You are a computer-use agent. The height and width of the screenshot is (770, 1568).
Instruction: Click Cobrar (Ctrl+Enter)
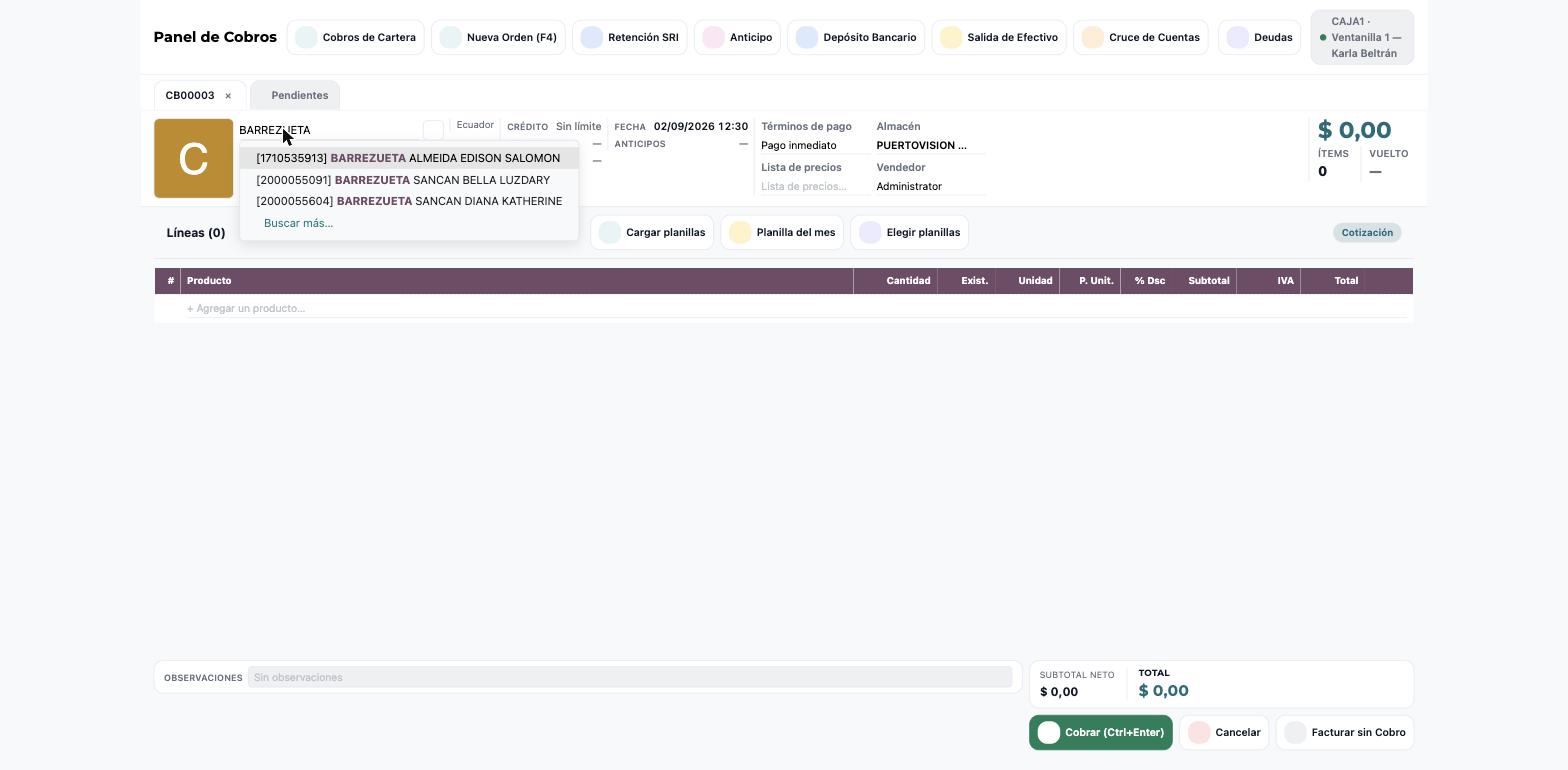1101,732
